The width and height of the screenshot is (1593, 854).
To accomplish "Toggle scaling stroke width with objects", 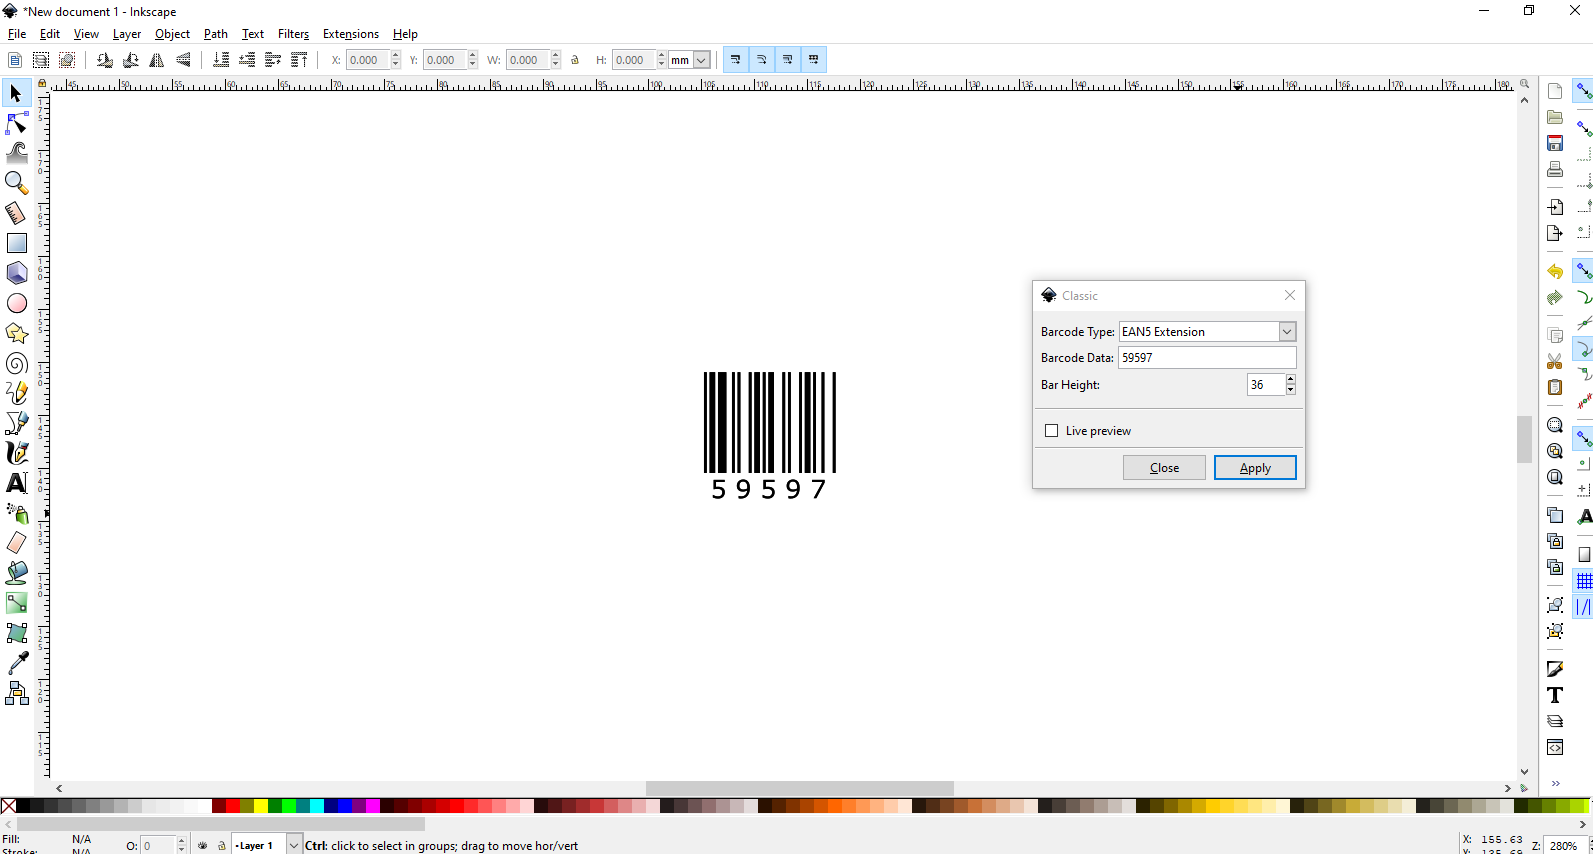I will (x=736, y=60).
